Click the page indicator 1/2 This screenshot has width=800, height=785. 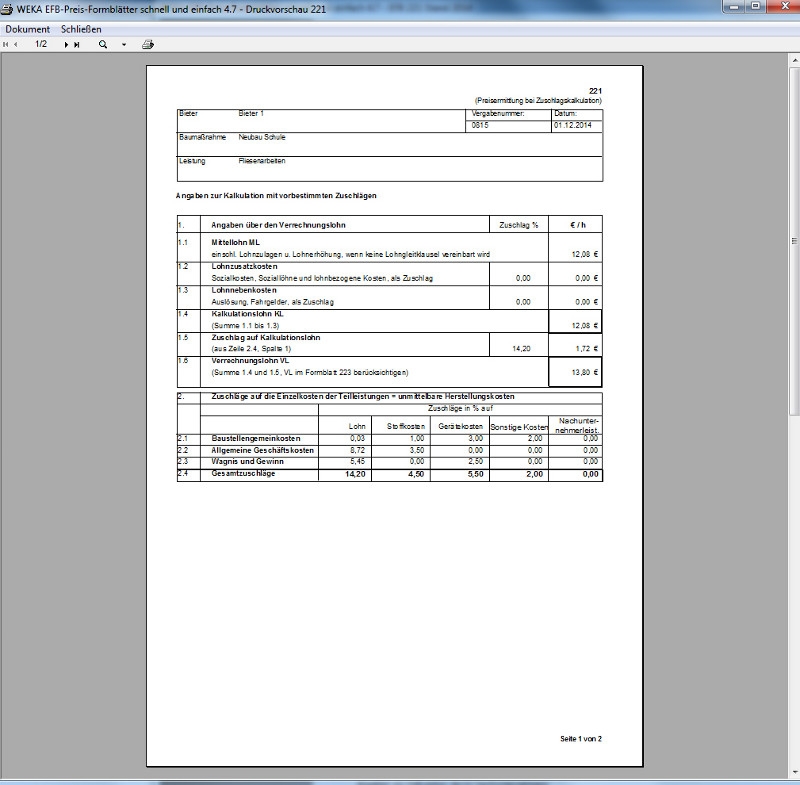(41, 44)
